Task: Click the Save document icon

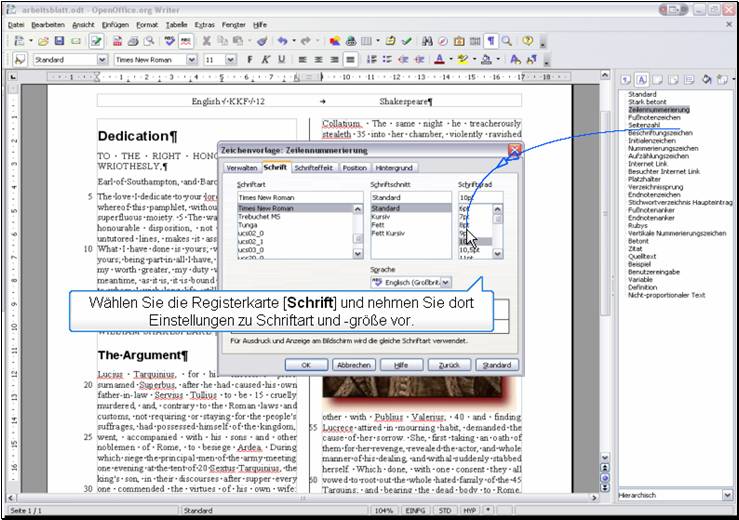Action: 60,41
